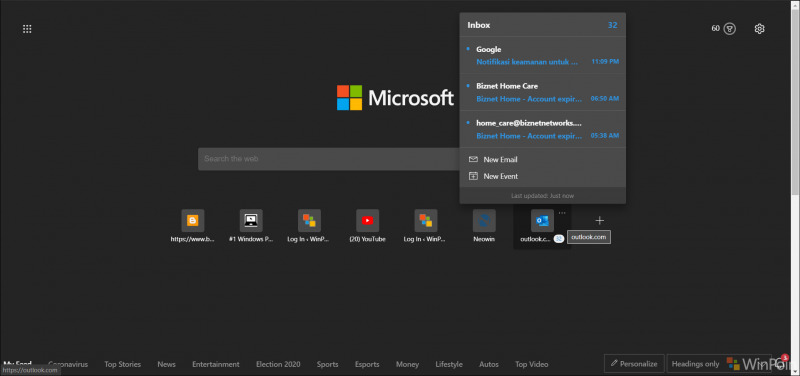
Task: Select the My Feed tab
Action: [x=17, y=364]
